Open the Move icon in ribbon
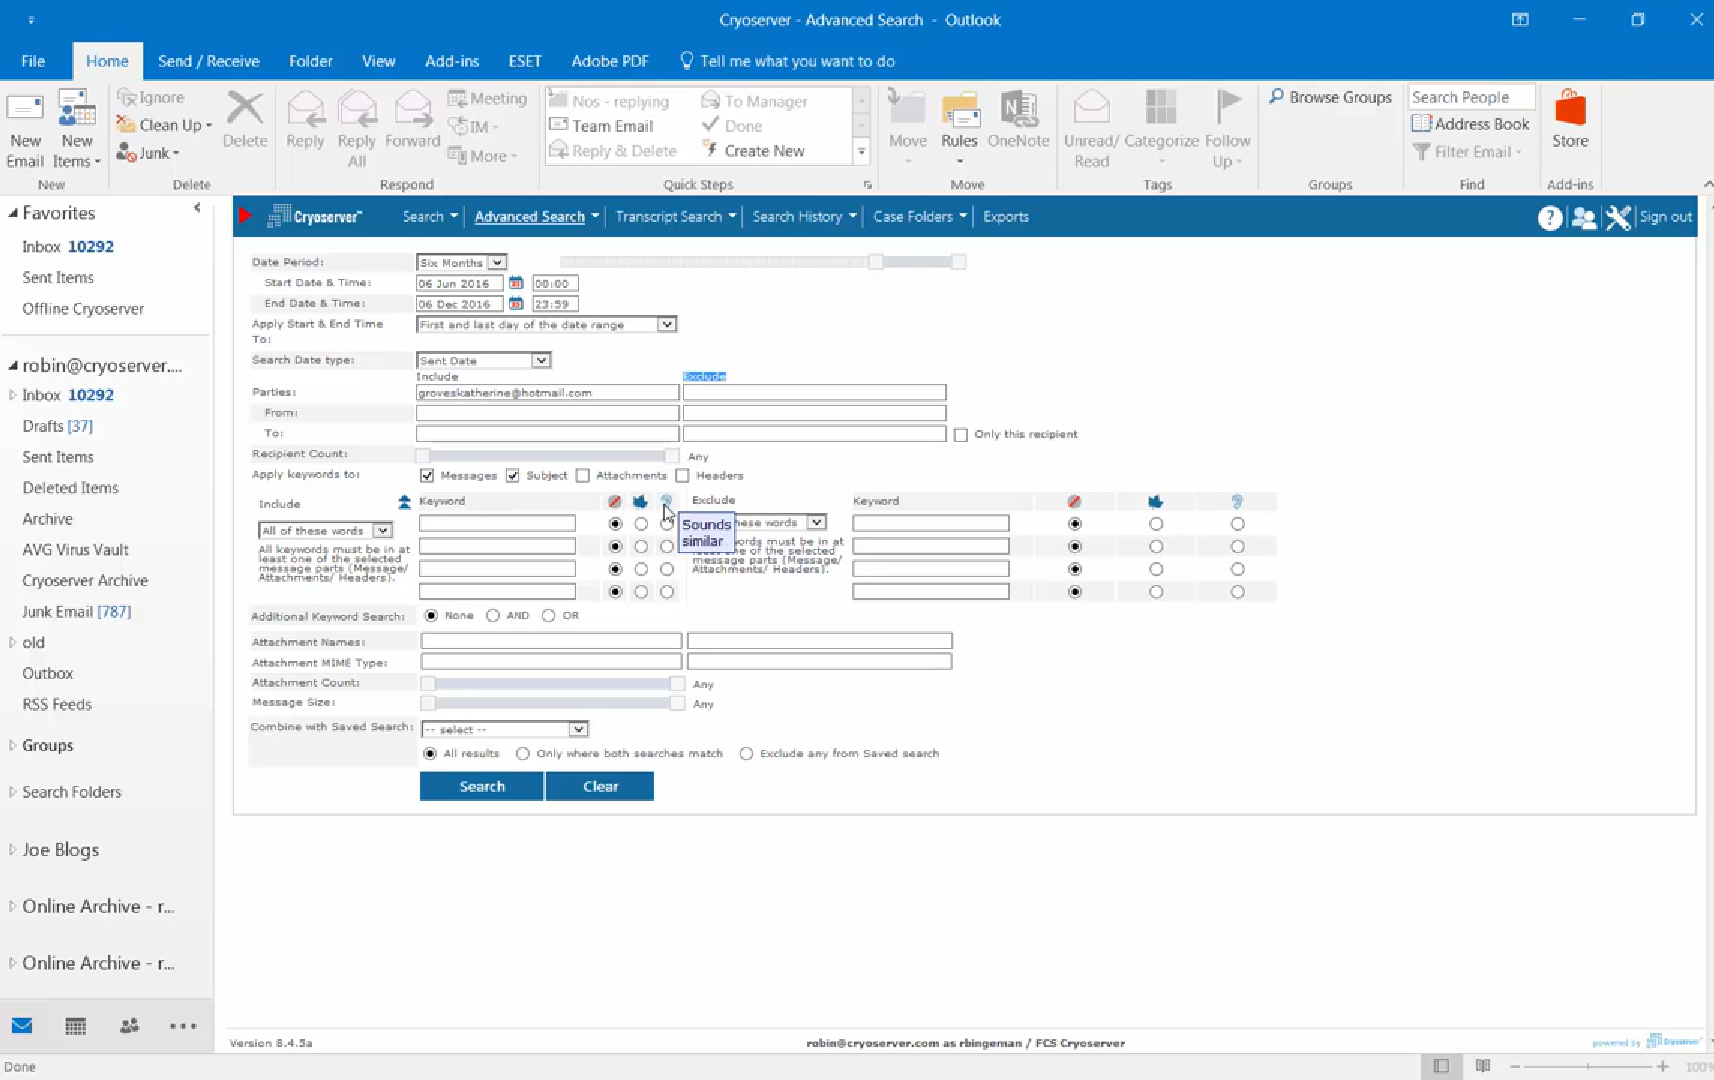 (907, 108)
